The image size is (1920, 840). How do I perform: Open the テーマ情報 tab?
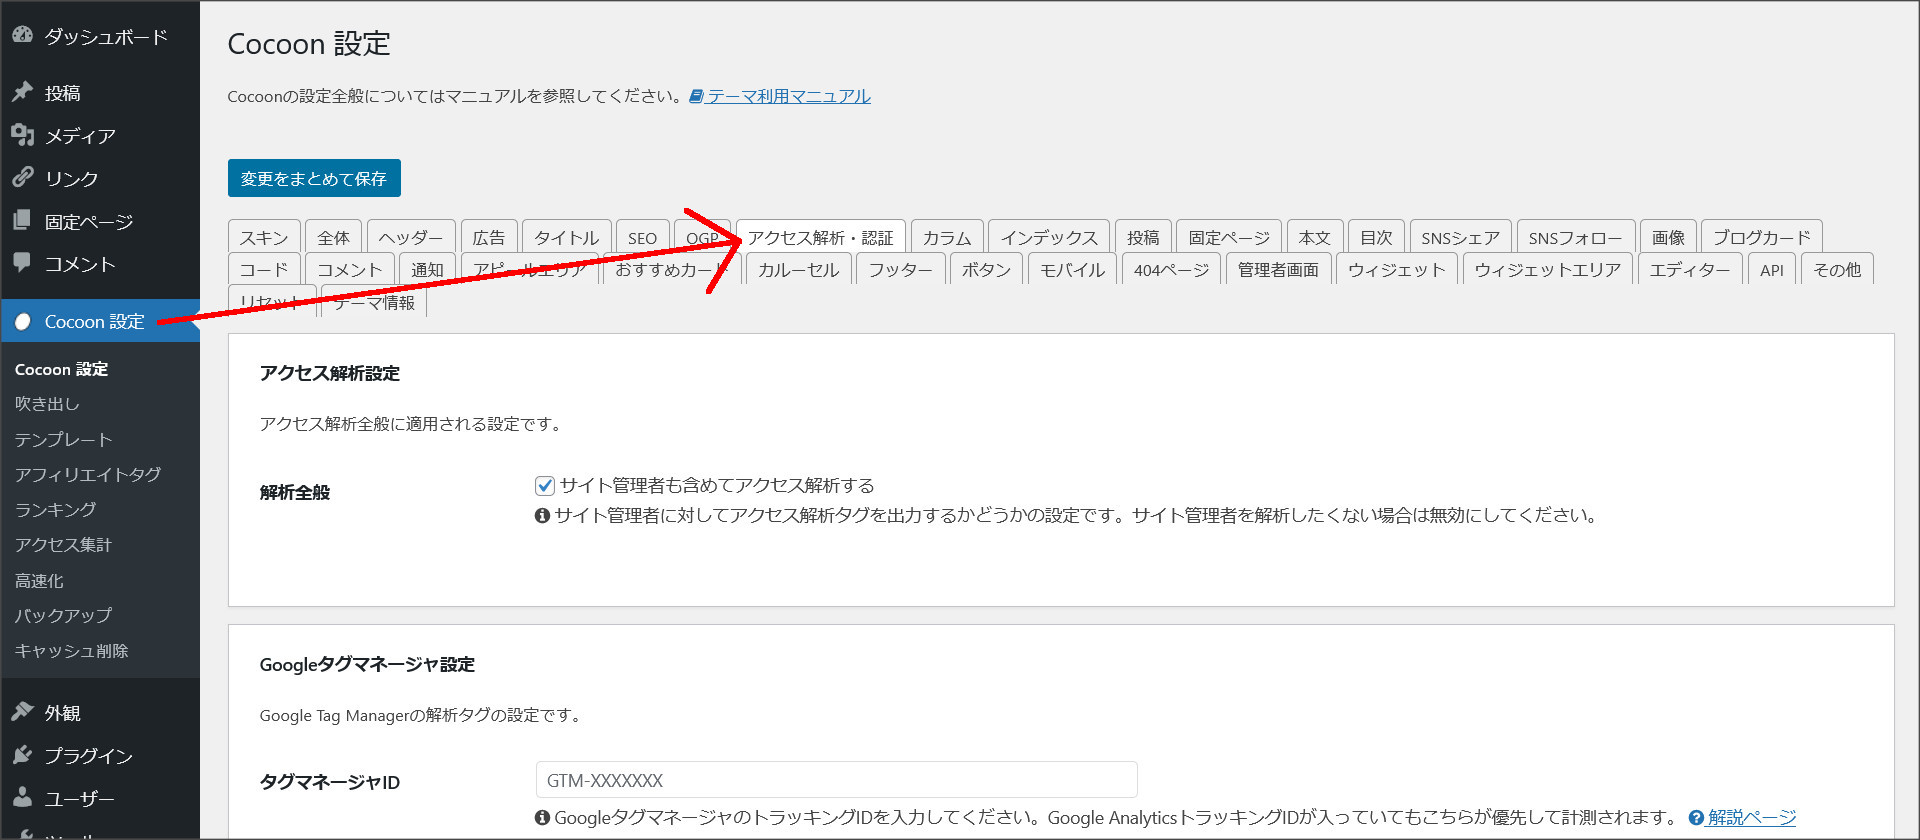(374, 302)
